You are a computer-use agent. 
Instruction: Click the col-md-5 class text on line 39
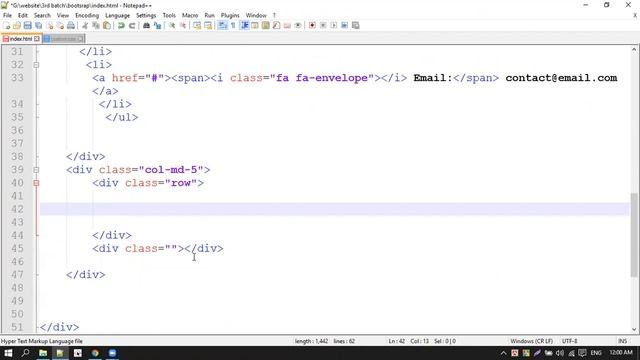[171, 170]
